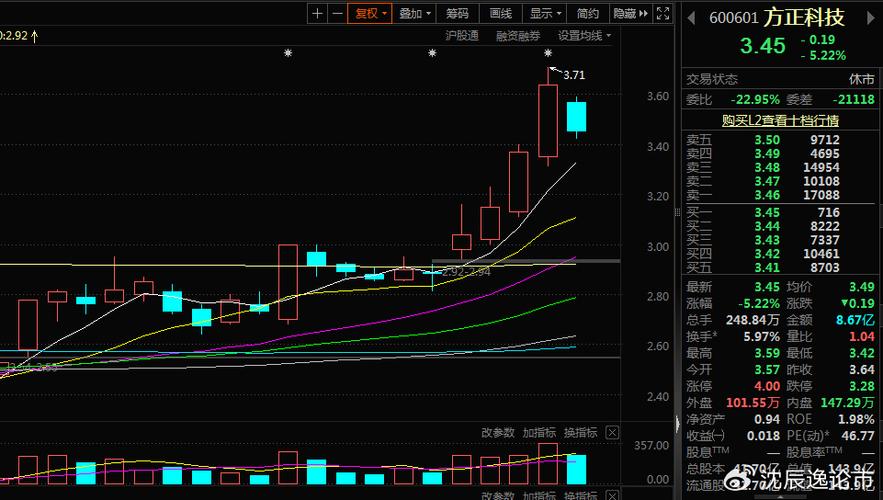
Task: Click the minus zoom-out chart icon
Action: click(x=337, y=13)
